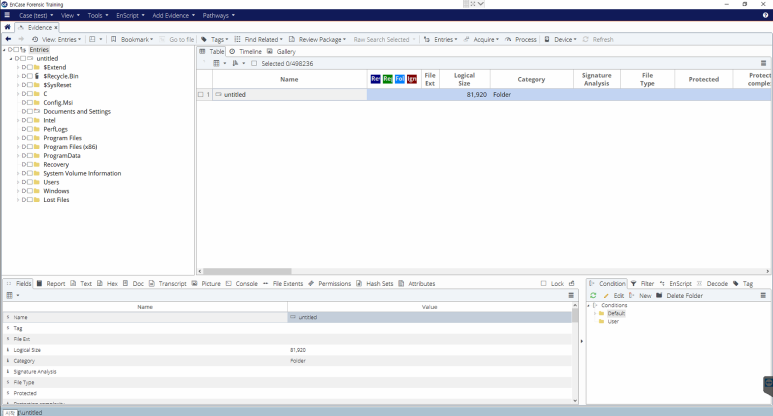The image size is (773, 416).
Task: Click the Windows folder icon in tree
Action: point(37,191)
